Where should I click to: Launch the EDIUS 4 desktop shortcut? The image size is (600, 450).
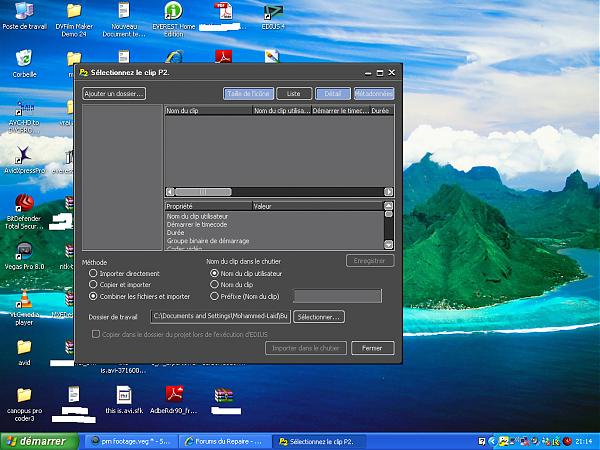coord(273,16)
